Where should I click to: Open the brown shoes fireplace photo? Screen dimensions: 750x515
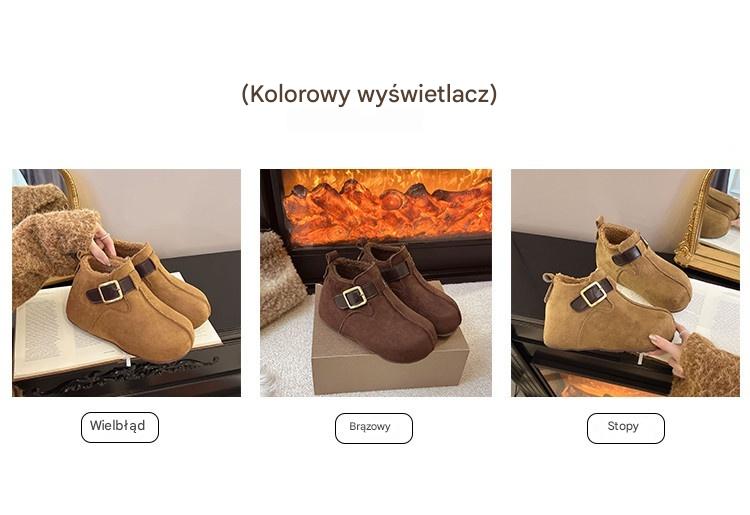tap(375, 283)
